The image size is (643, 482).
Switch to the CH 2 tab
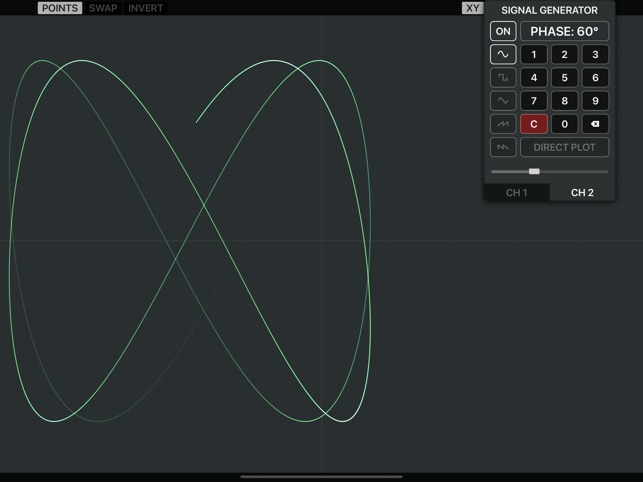coord(582,192)
